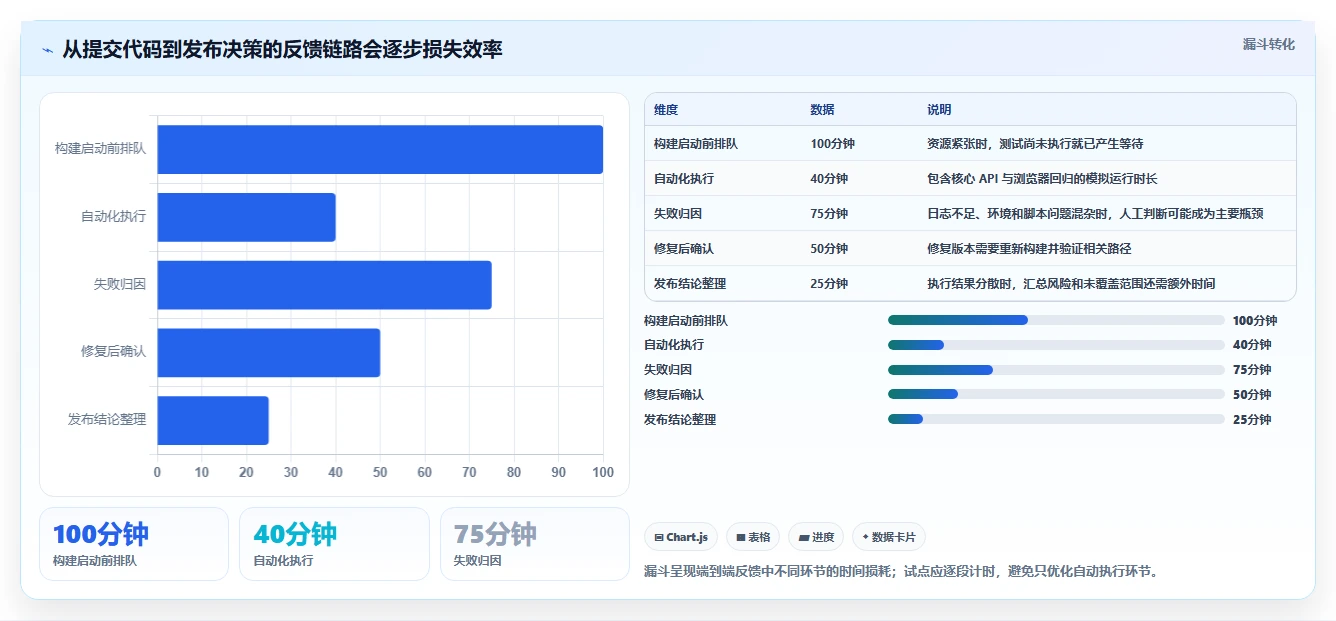Click the 漏斗转化 label in header

[1269, 44]
